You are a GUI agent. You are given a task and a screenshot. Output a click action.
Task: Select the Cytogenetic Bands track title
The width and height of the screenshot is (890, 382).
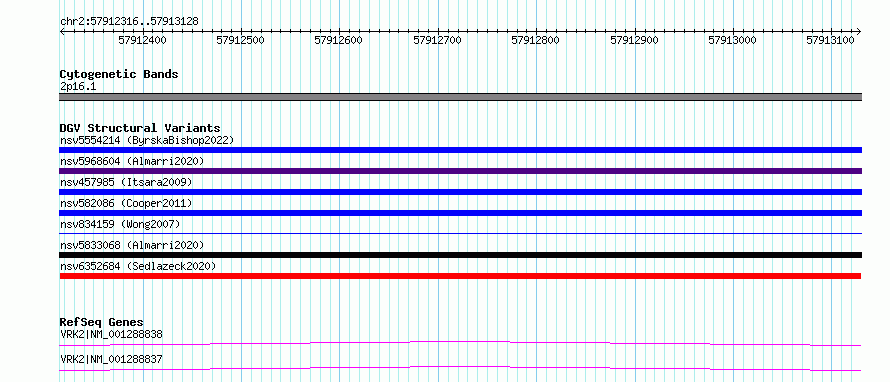coord(119,74)
